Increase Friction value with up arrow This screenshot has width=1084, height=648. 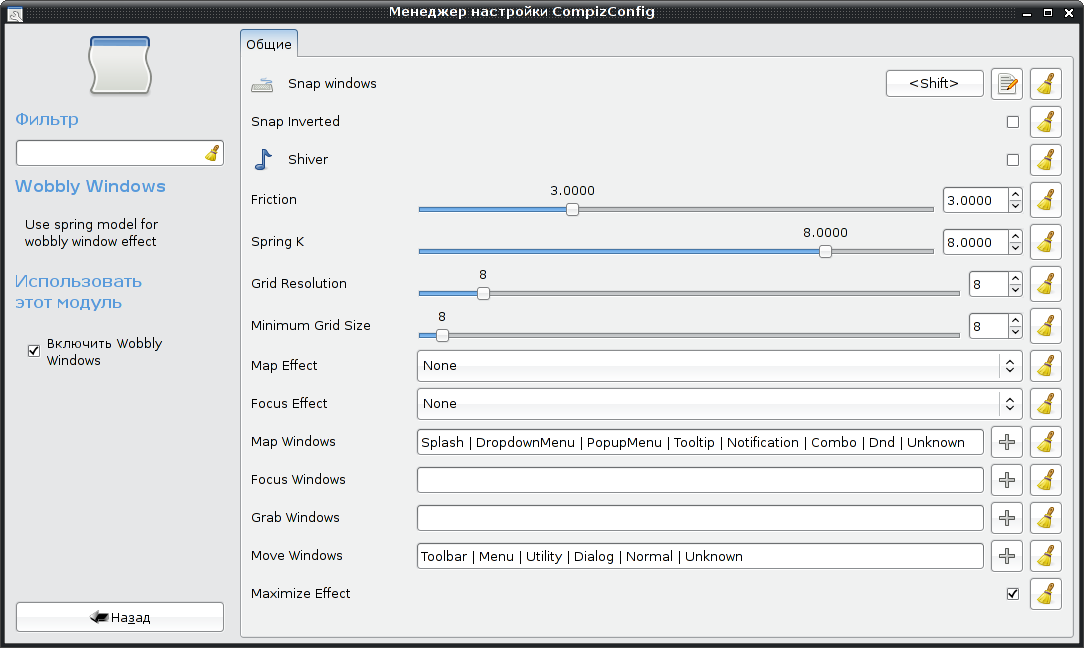(1015, 195)
